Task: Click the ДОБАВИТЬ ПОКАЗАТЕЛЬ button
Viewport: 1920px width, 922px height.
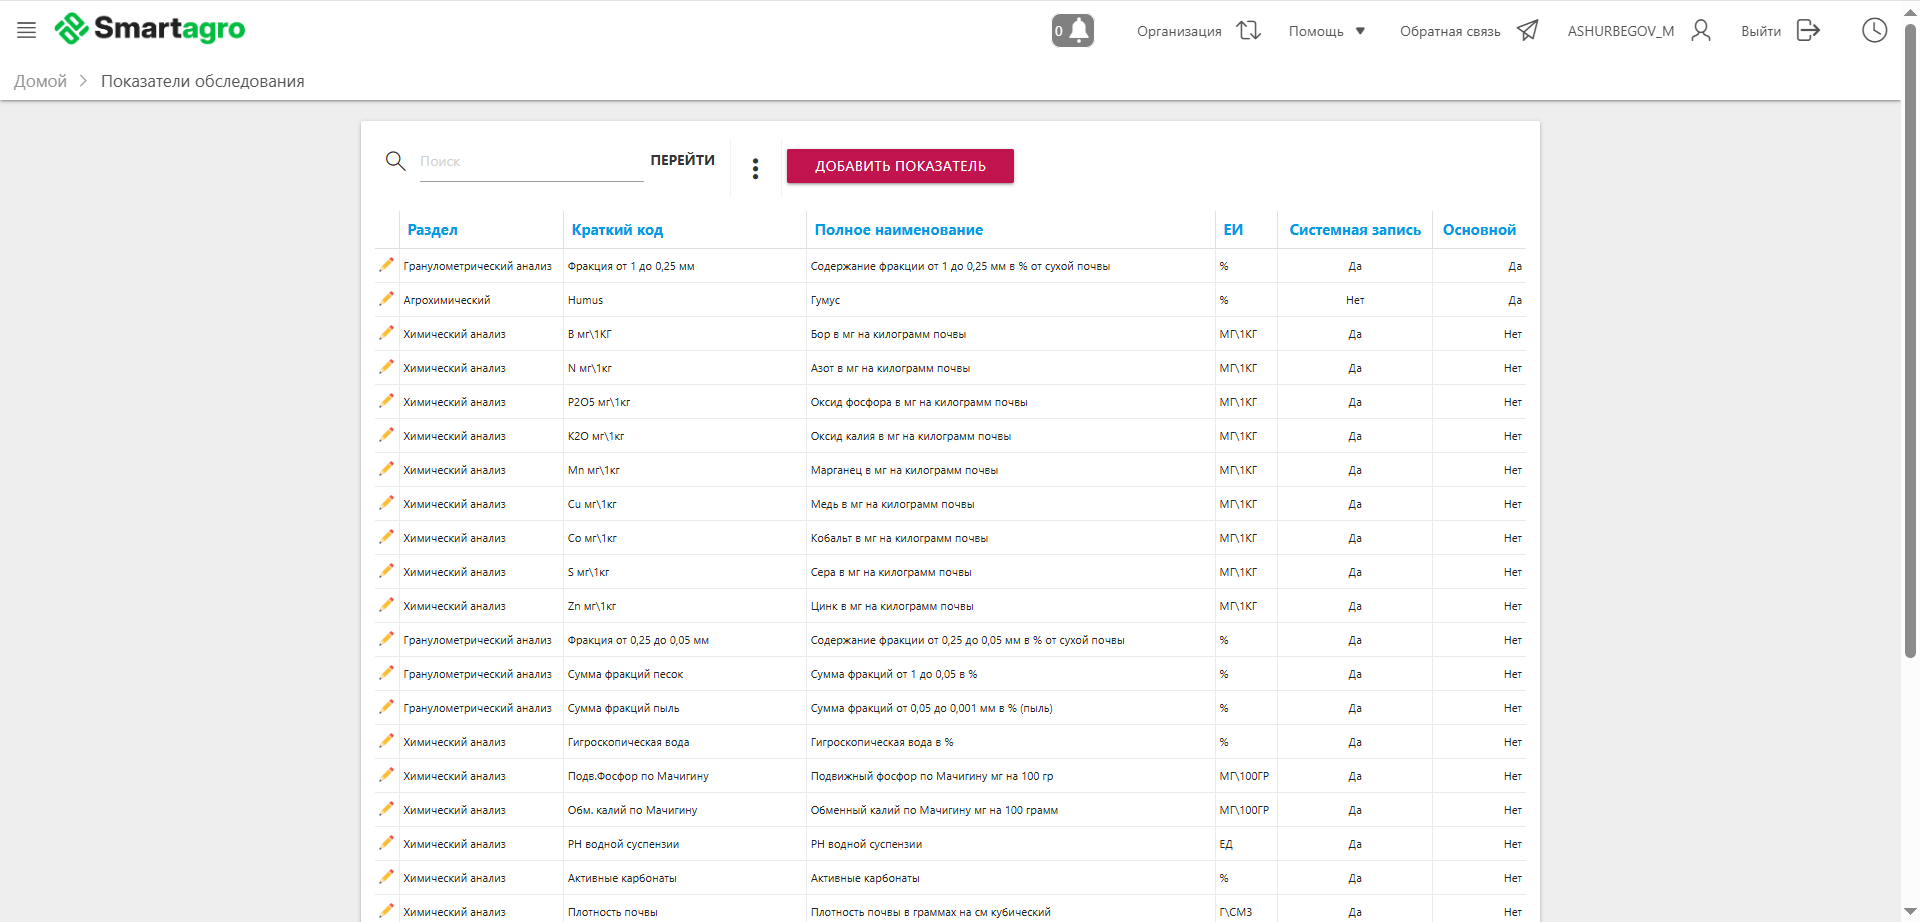Action: [x=900, y=166]
